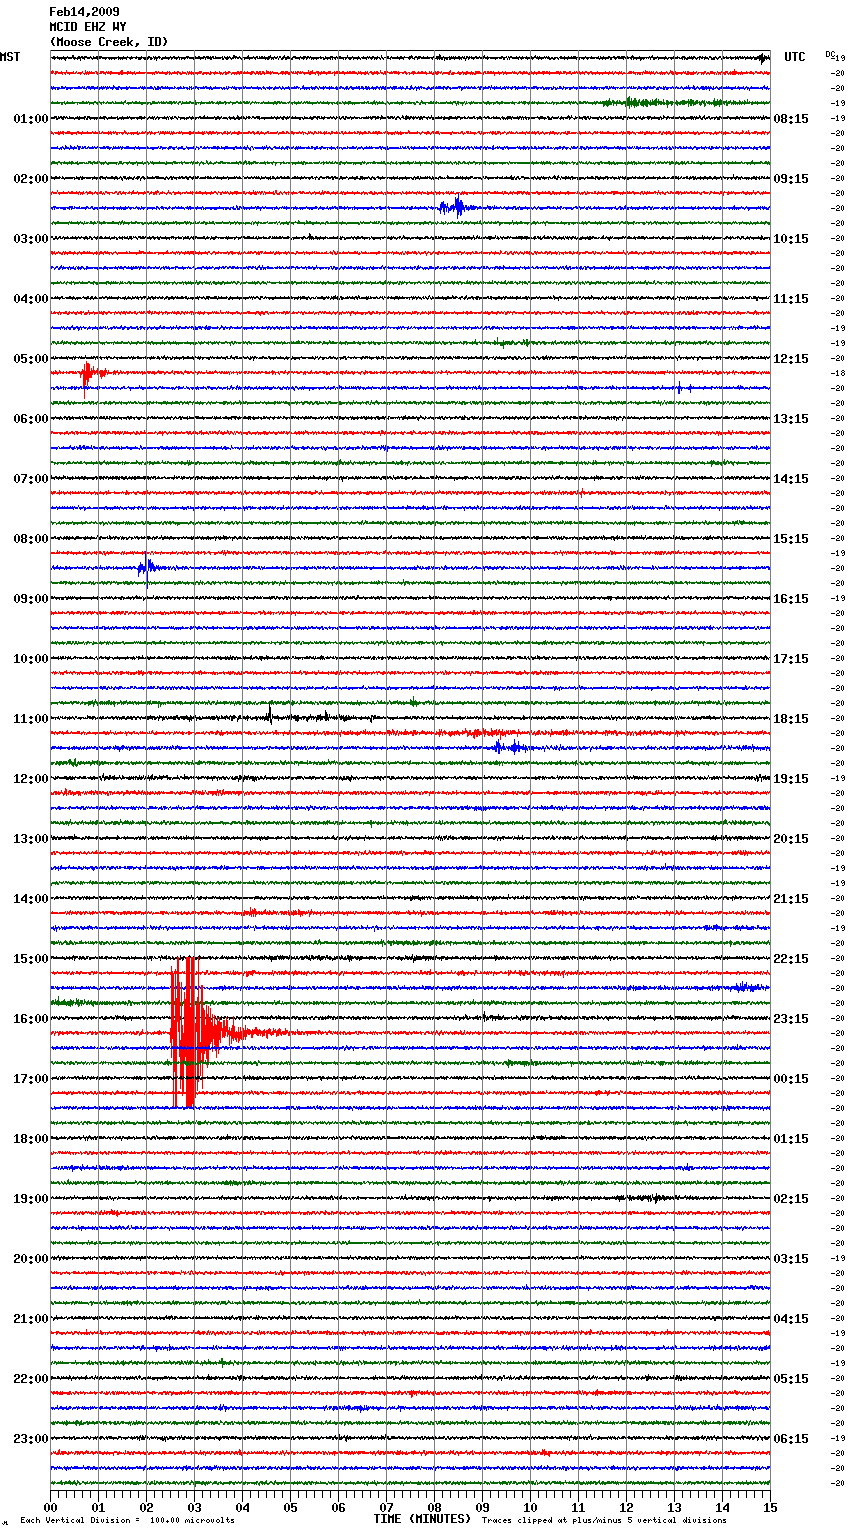This screenshot has height=1534, width=850.
Task: Click the 16:15 UTC time label
Action: (791, 599)
